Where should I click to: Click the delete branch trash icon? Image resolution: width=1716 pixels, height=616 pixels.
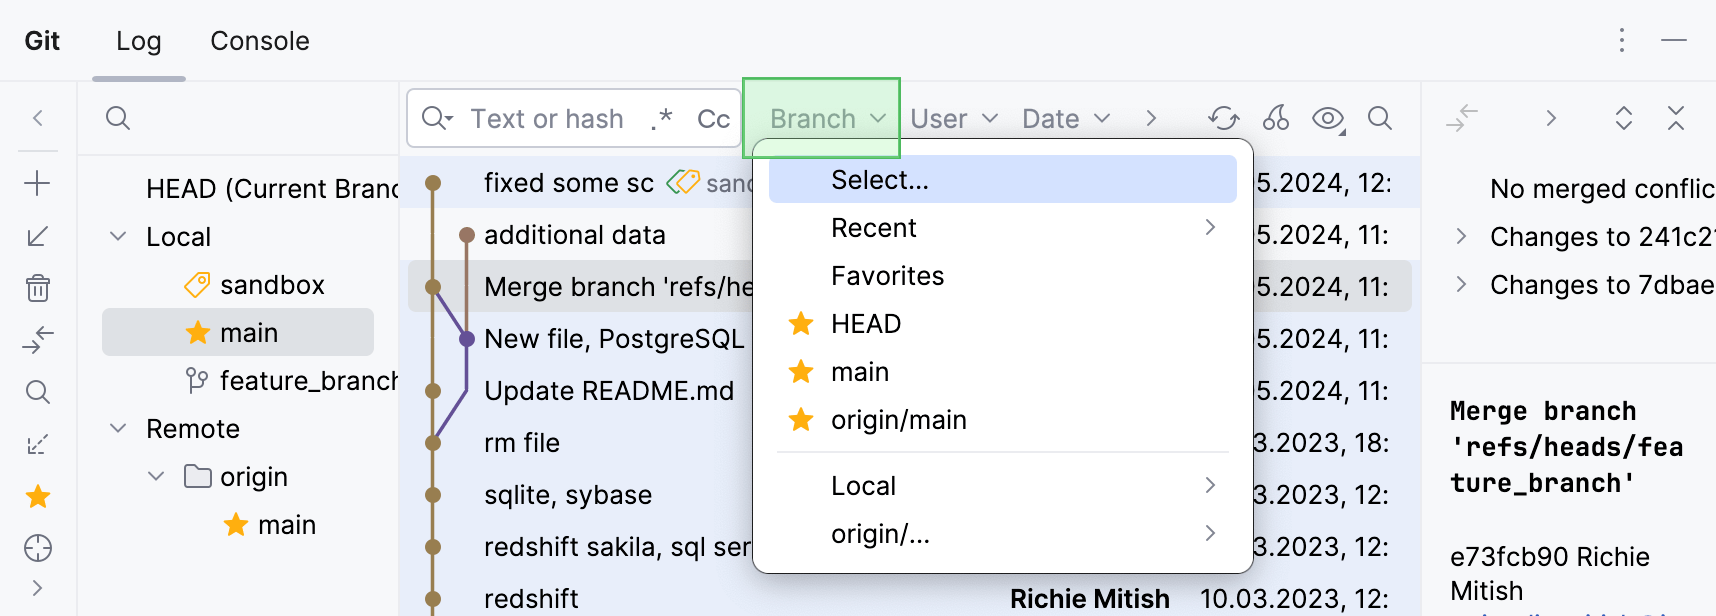click(38, 289)
